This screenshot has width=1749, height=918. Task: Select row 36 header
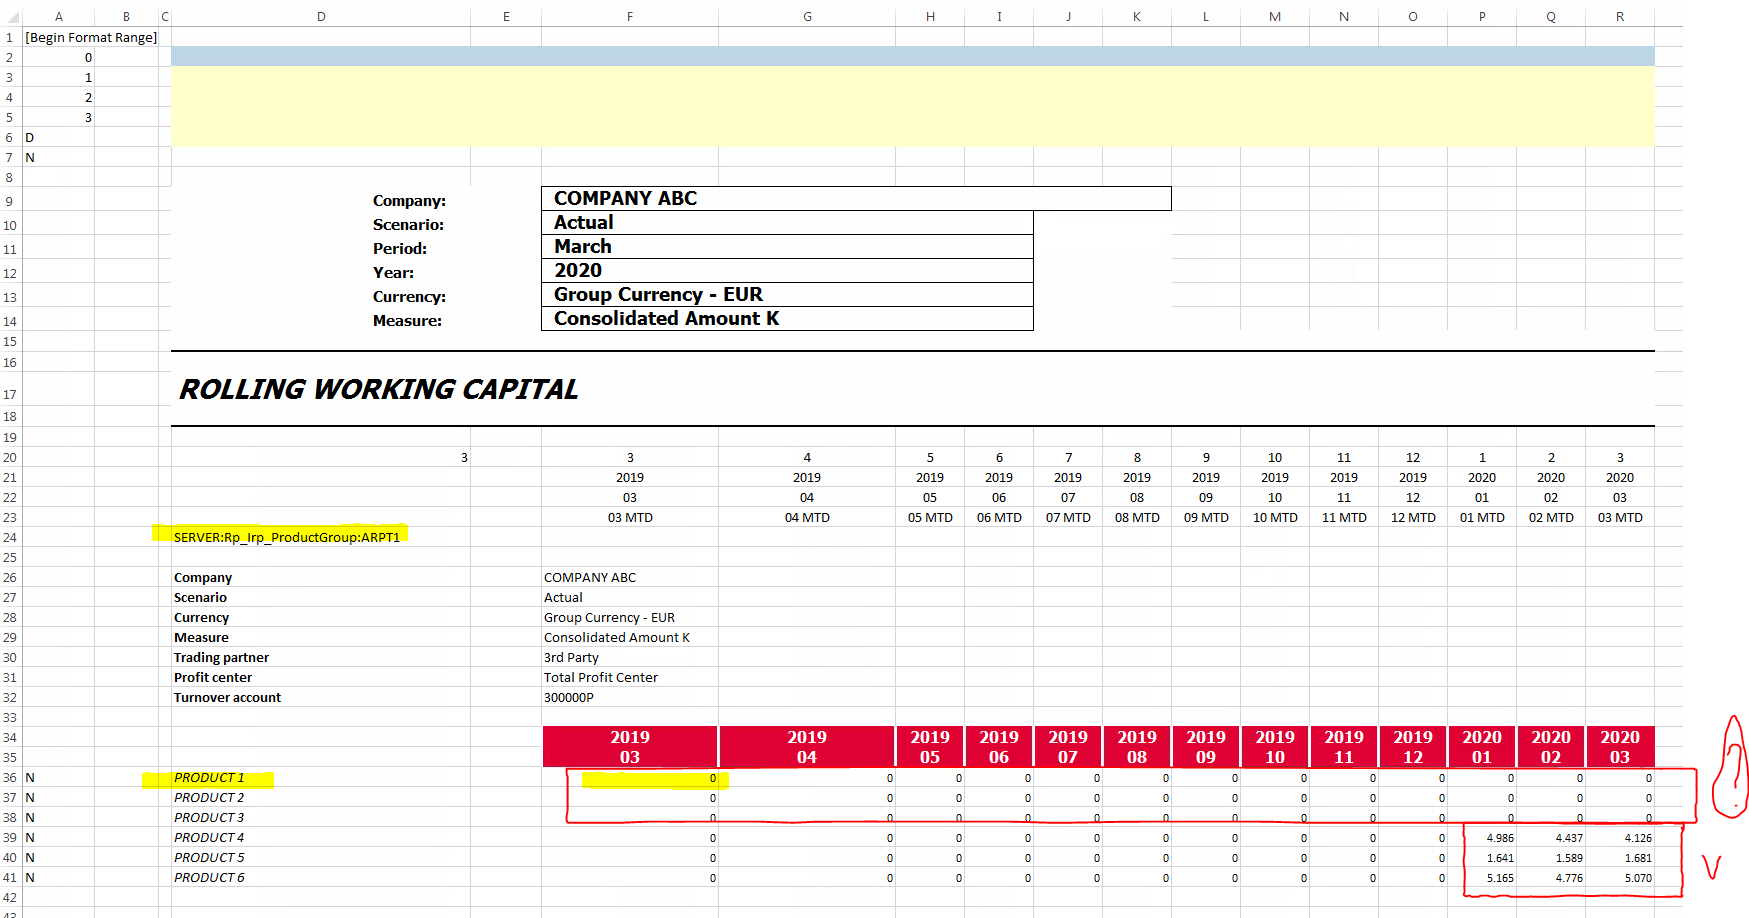click(10, 777)
